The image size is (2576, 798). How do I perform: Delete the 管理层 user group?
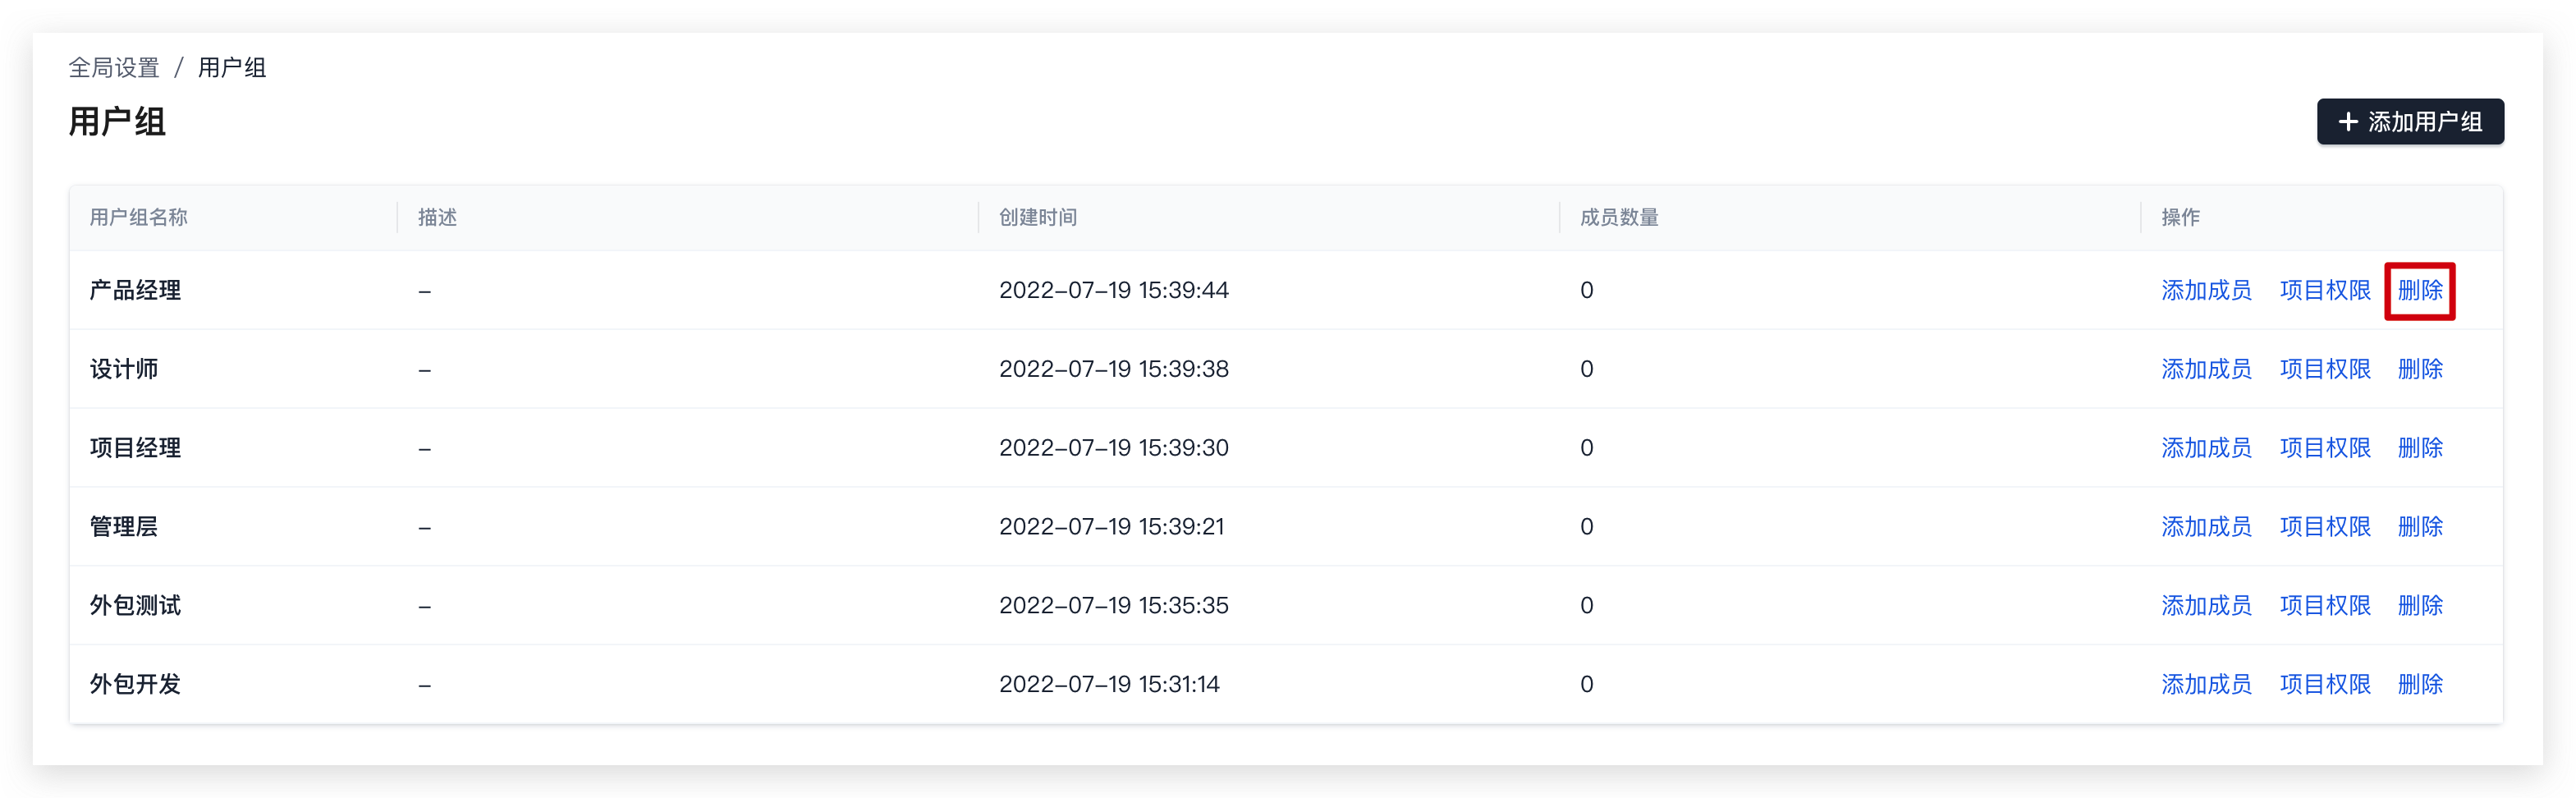(x=2420, y=527)
